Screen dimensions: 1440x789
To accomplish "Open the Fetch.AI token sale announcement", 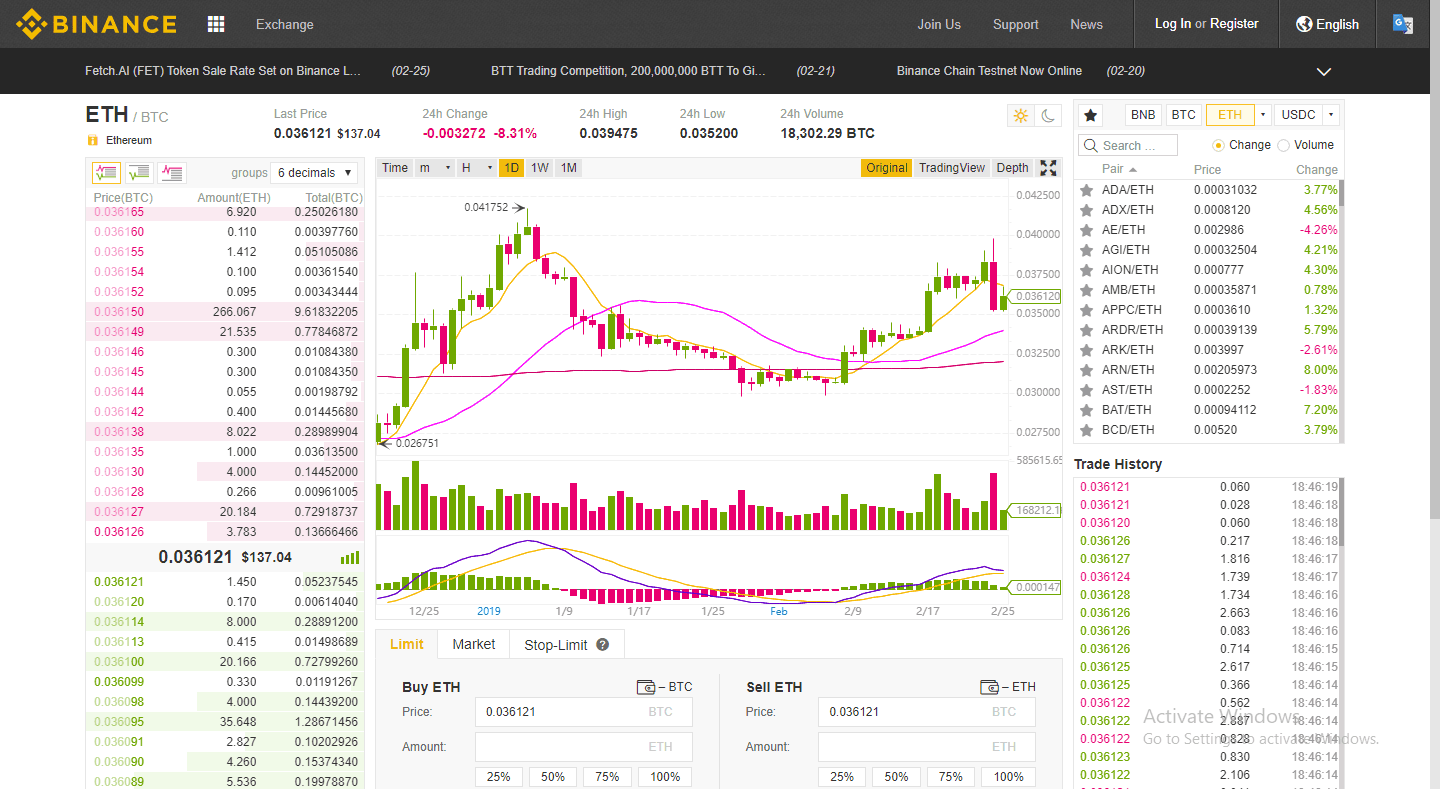I will [x=223, y=71].
